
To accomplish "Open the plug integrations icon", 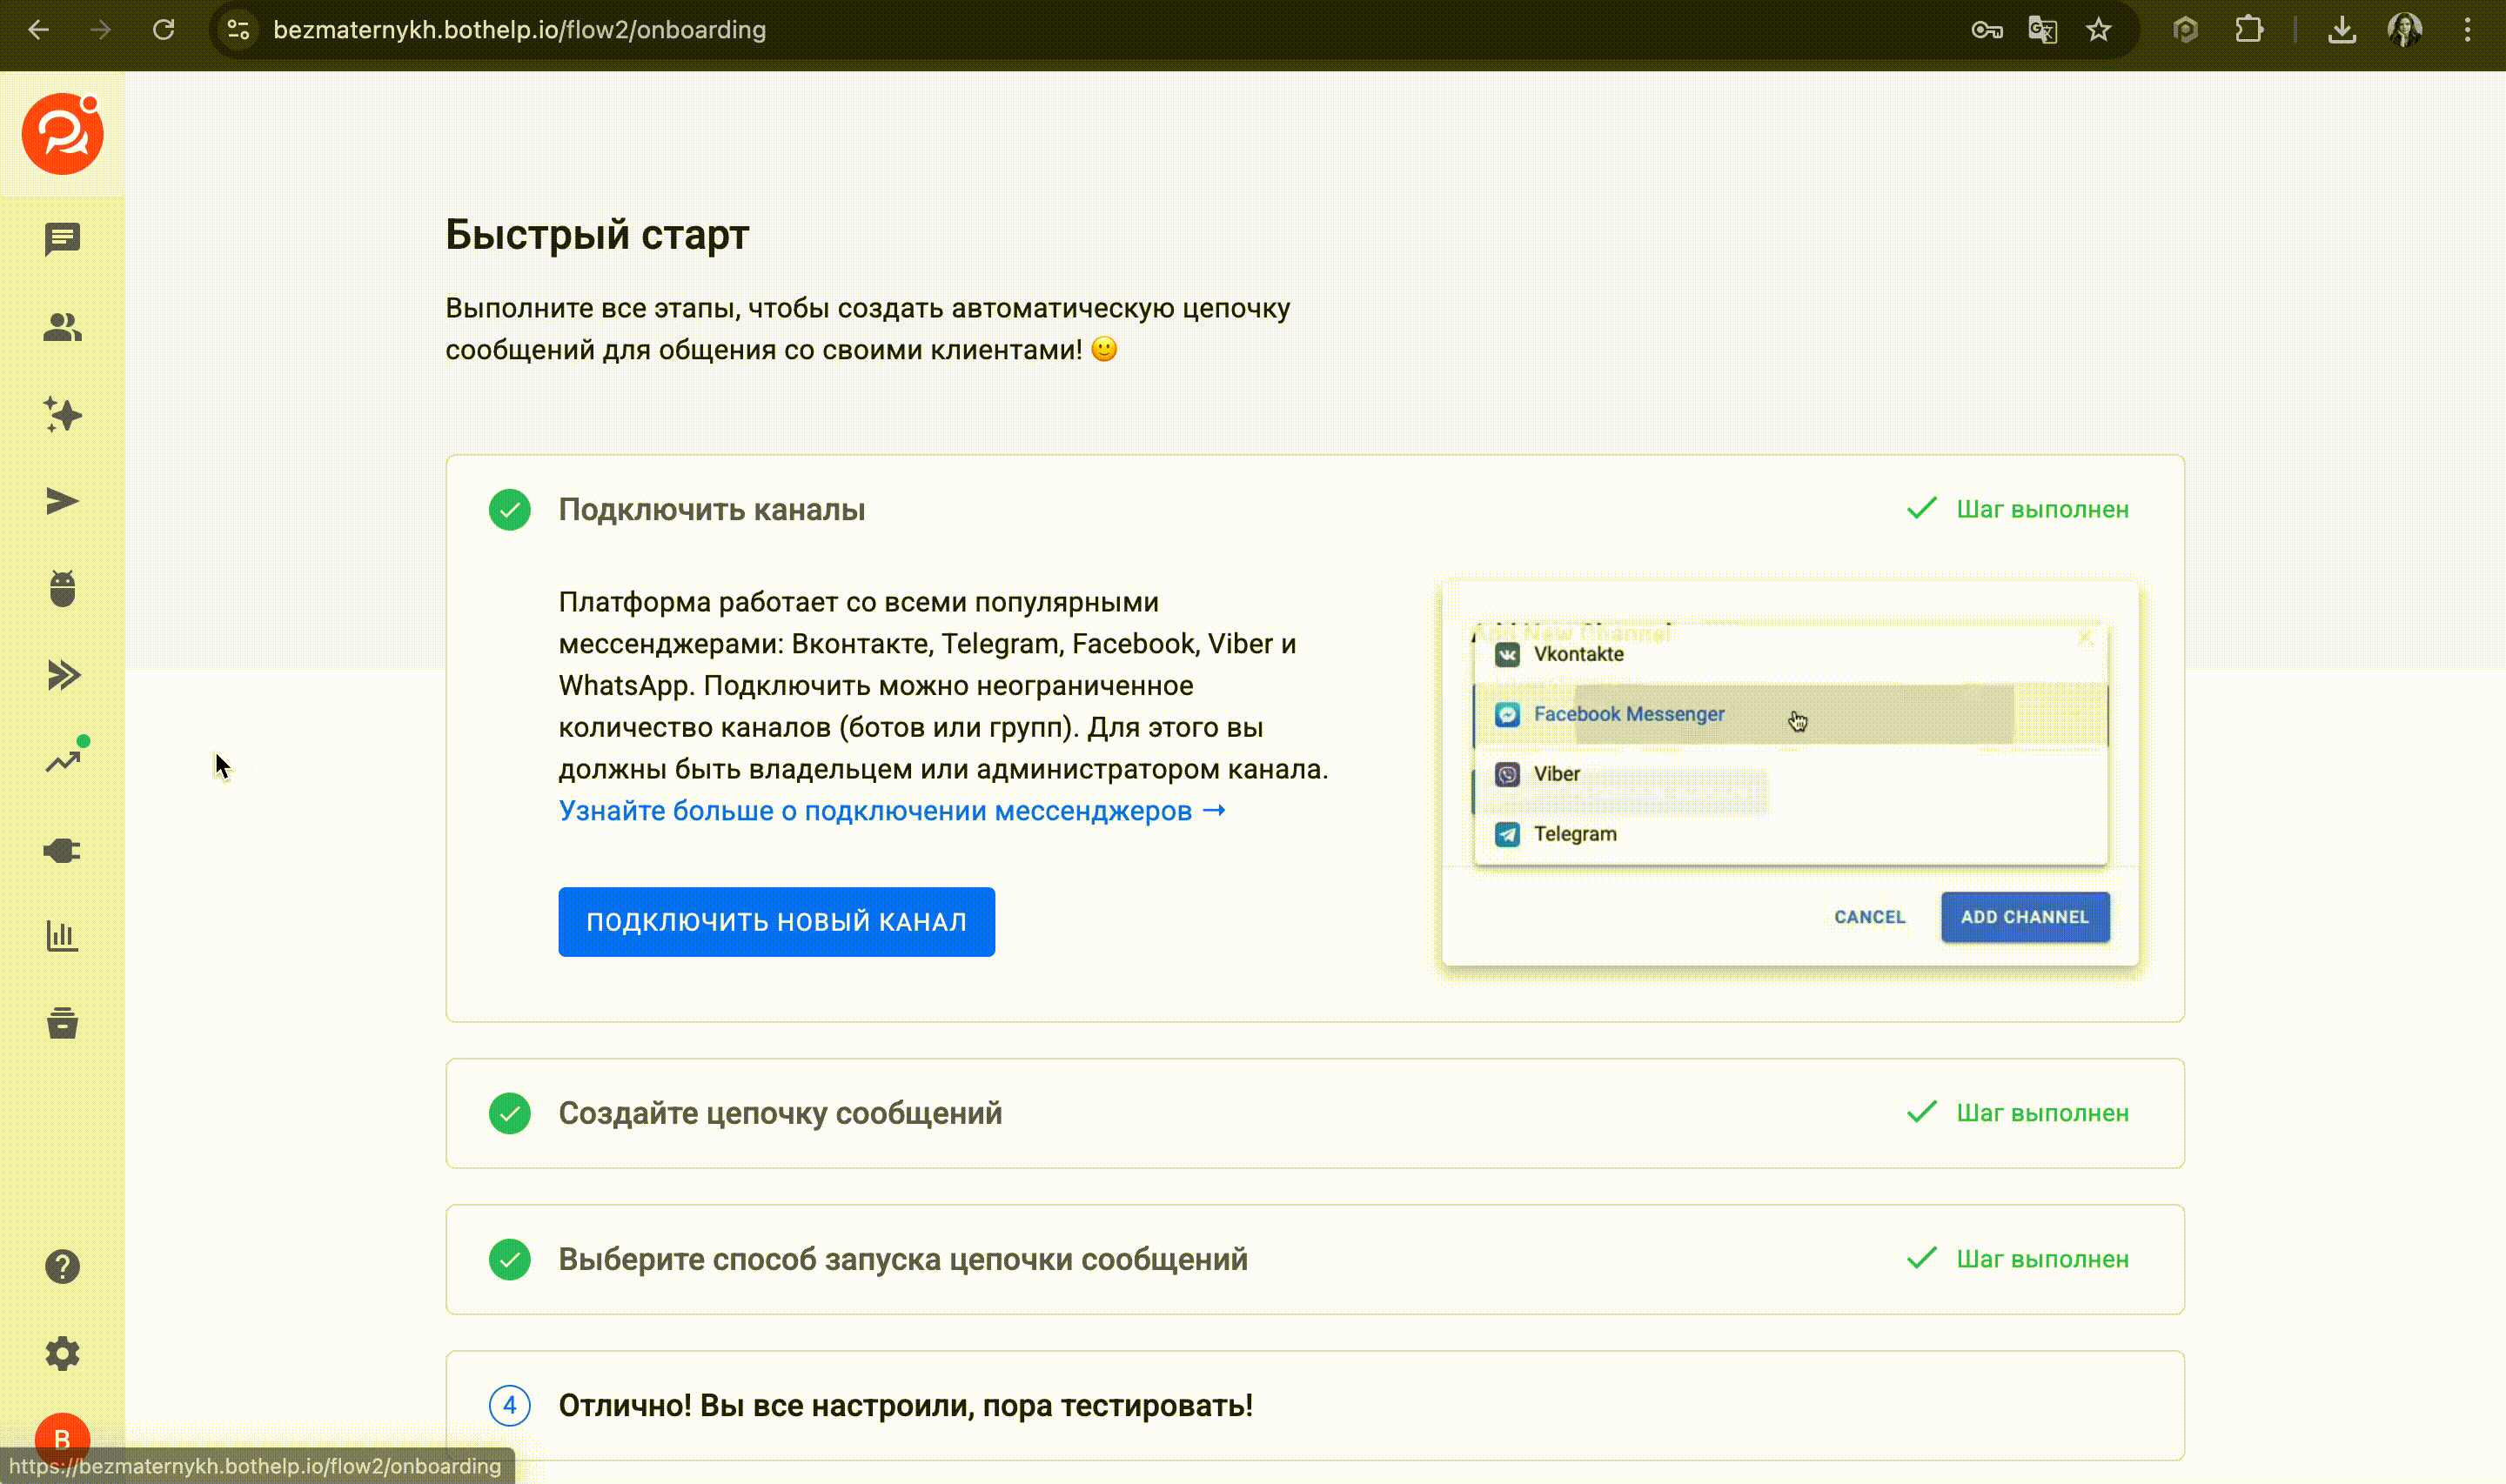I will (x=62, y=850).
